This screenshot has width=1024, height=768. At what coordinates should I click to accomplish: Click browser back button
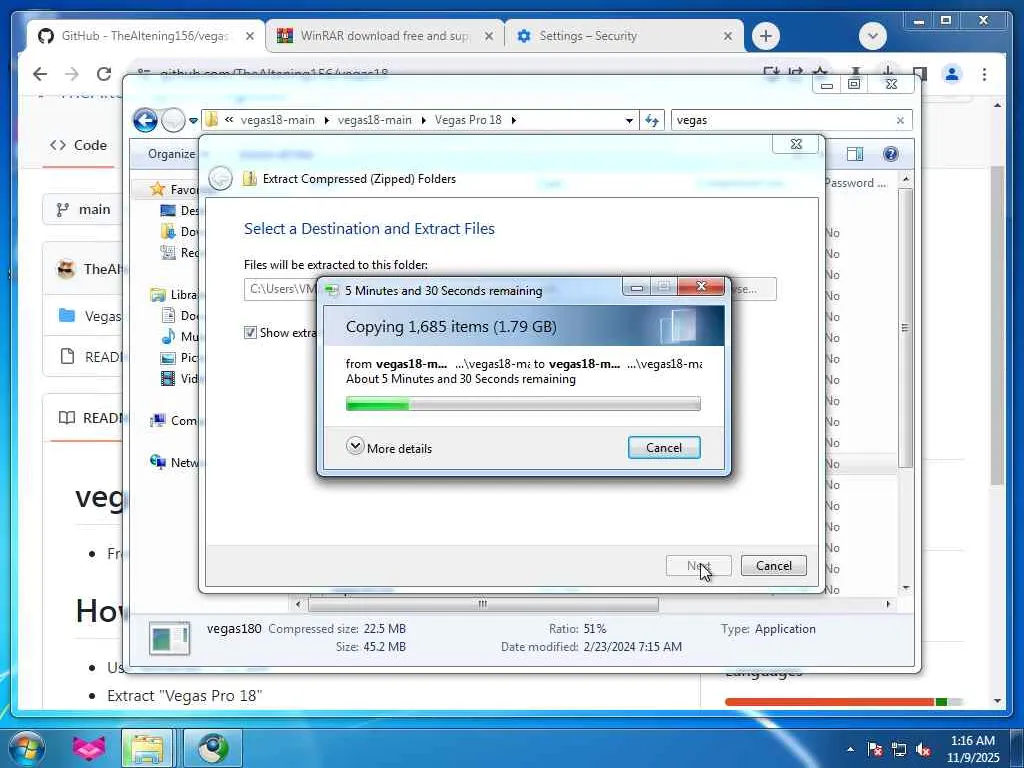[40, 74]
